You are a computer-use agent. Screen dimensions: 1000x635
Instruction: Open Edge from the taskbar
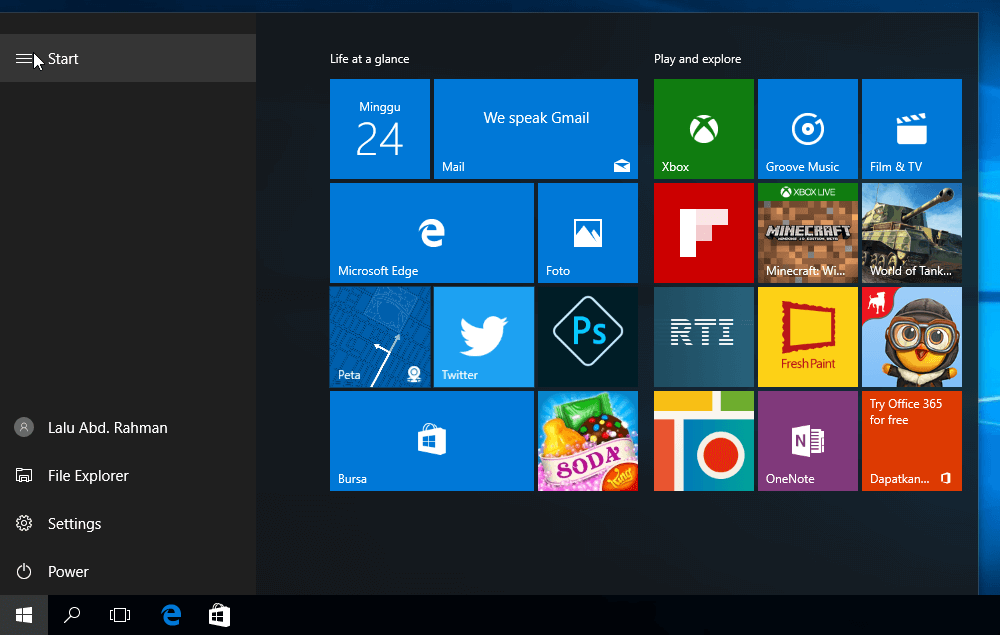coord(171,615)
